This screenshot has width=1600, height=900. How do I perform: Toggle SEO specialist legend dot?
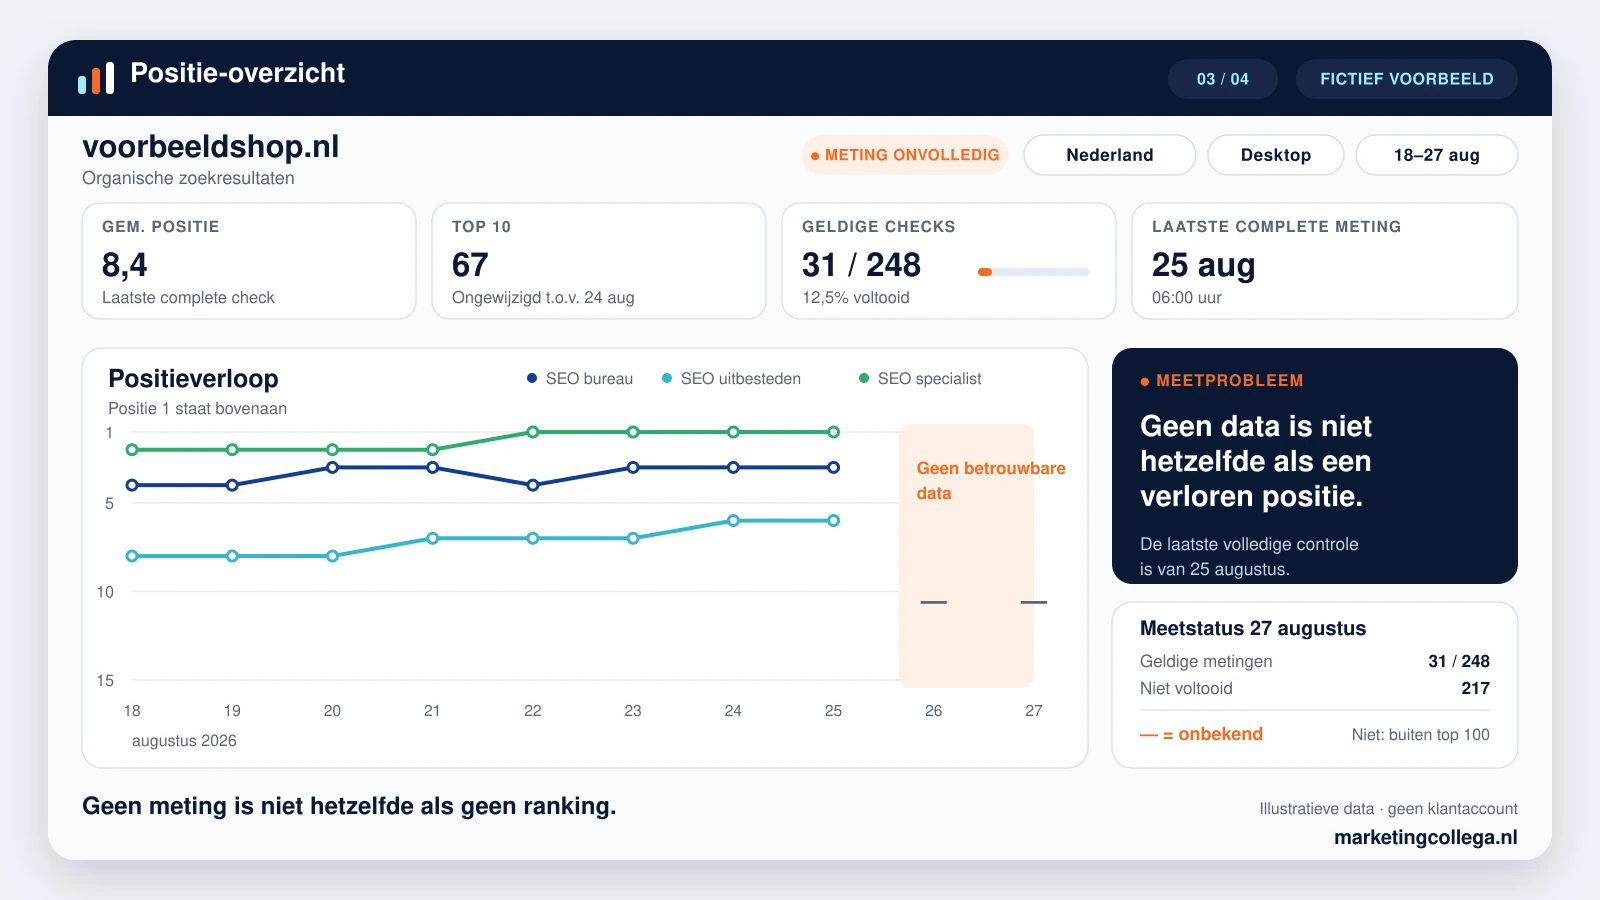coord(864,378)
